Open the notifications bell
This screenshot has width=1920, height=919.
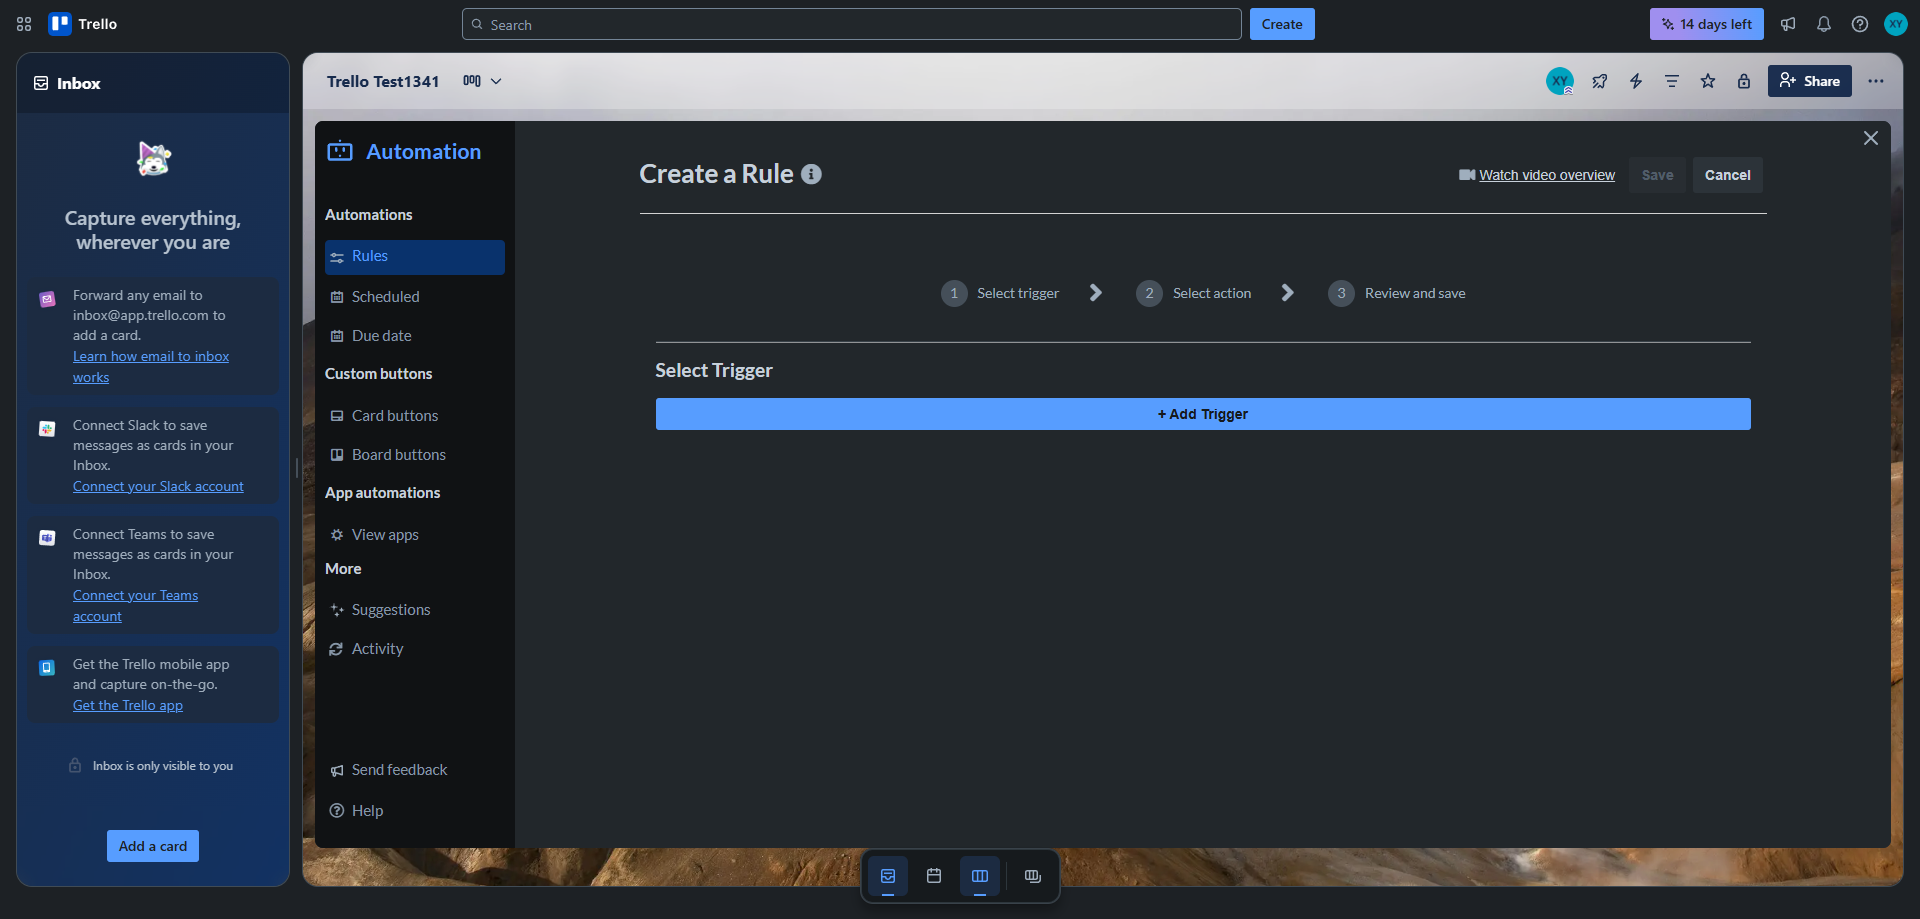[x=1824, y=24]
